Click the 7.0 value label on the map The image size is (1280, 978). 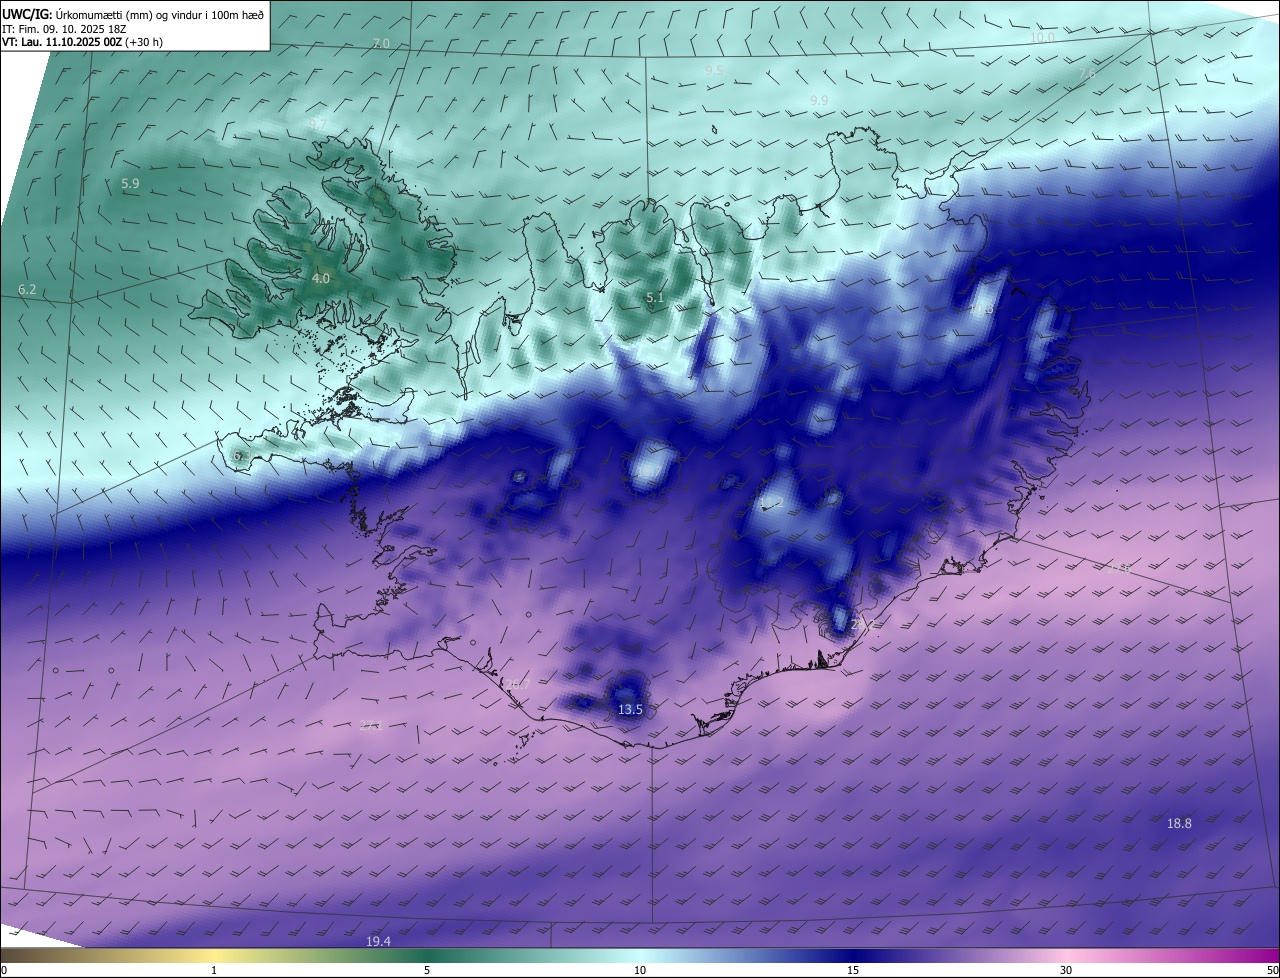pyautogui.click(x=381, y=44)
